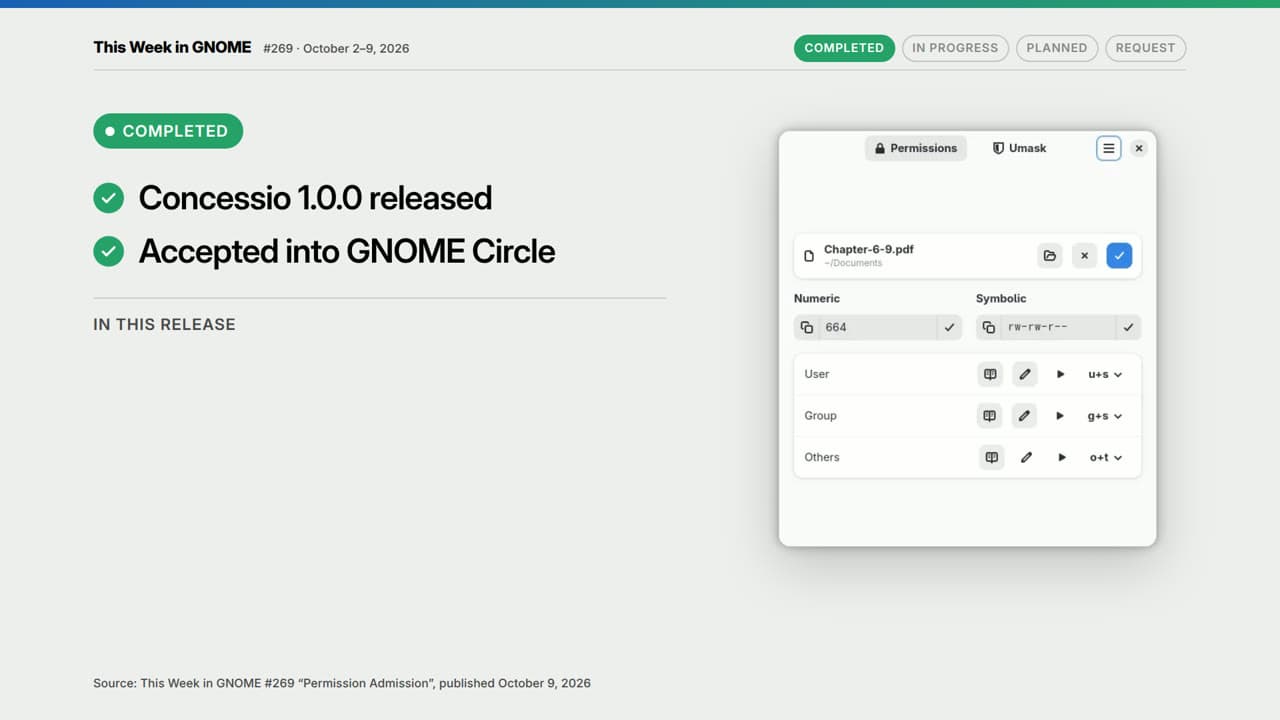
Task: Copy the numeric permission value
Action: 807,327
